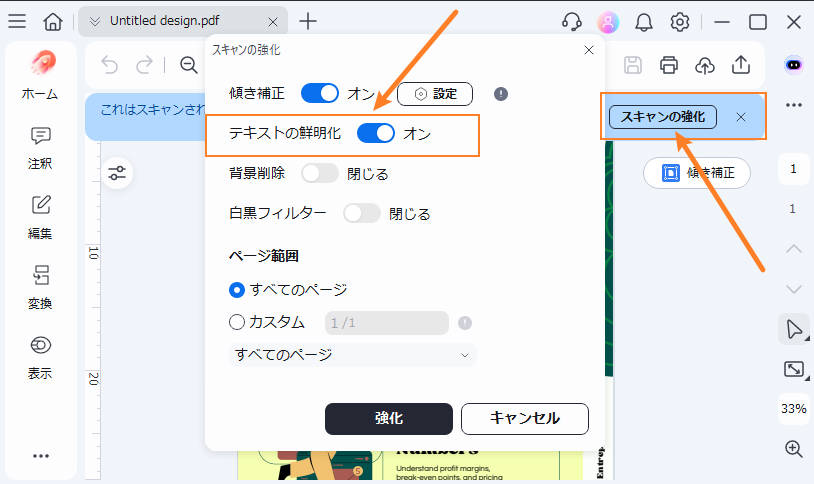The width and height of the screenshot is (814, 484).
Task: Save the document with floppy icon
Action: click(x=632, y=65)
